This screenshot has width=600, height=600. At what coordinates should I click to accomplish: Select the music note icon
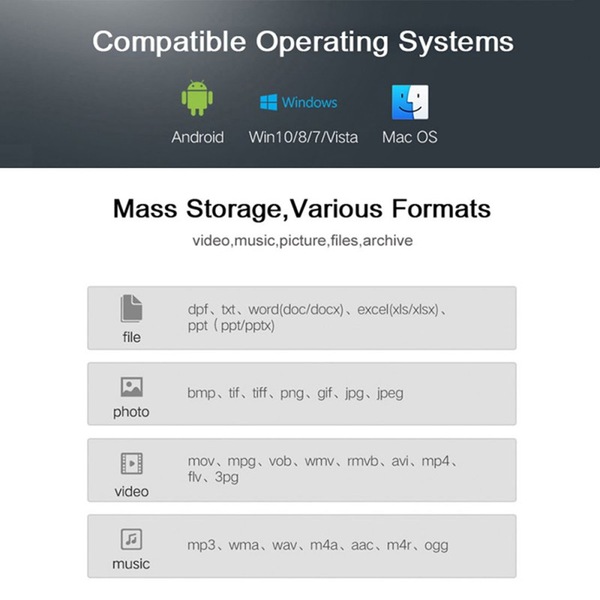pyautogui.click(x=131, y=539)
